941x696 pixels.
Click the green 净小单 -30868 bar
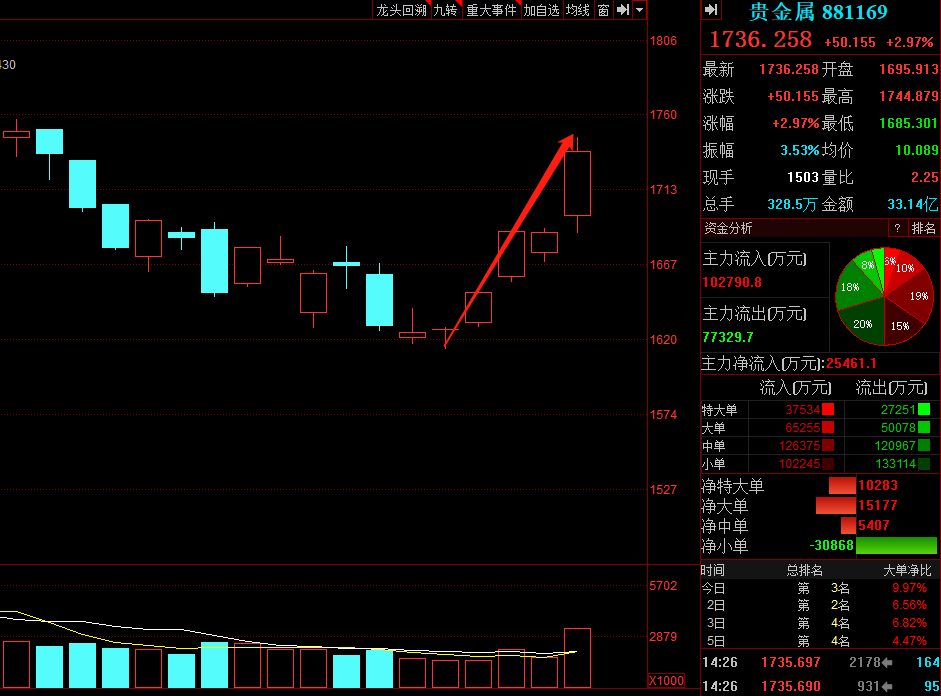896,546
